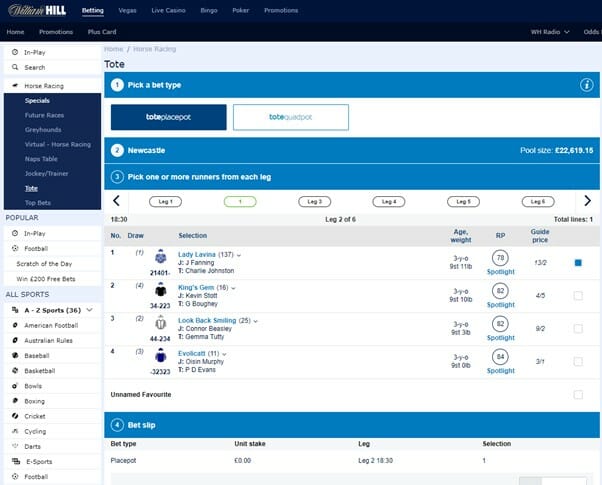Select the totequadpot bet type
This screenshot has height=485, width=602.
[291, 117]
